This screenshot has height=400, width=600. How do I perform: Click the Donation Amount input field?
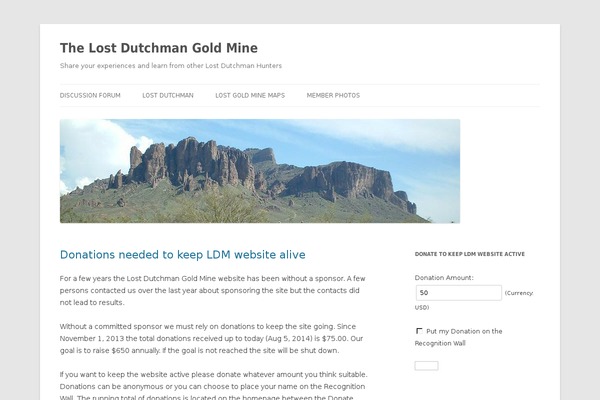[x=458, y=293]
